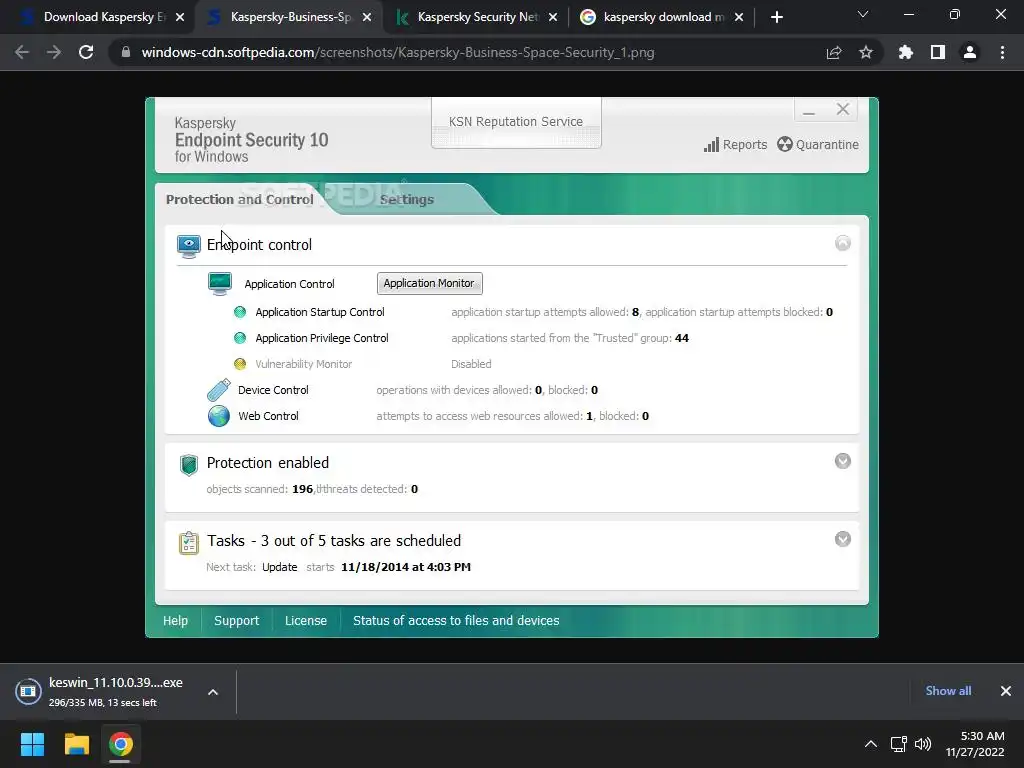Click Show all downloads

click(x=948, y=691)
